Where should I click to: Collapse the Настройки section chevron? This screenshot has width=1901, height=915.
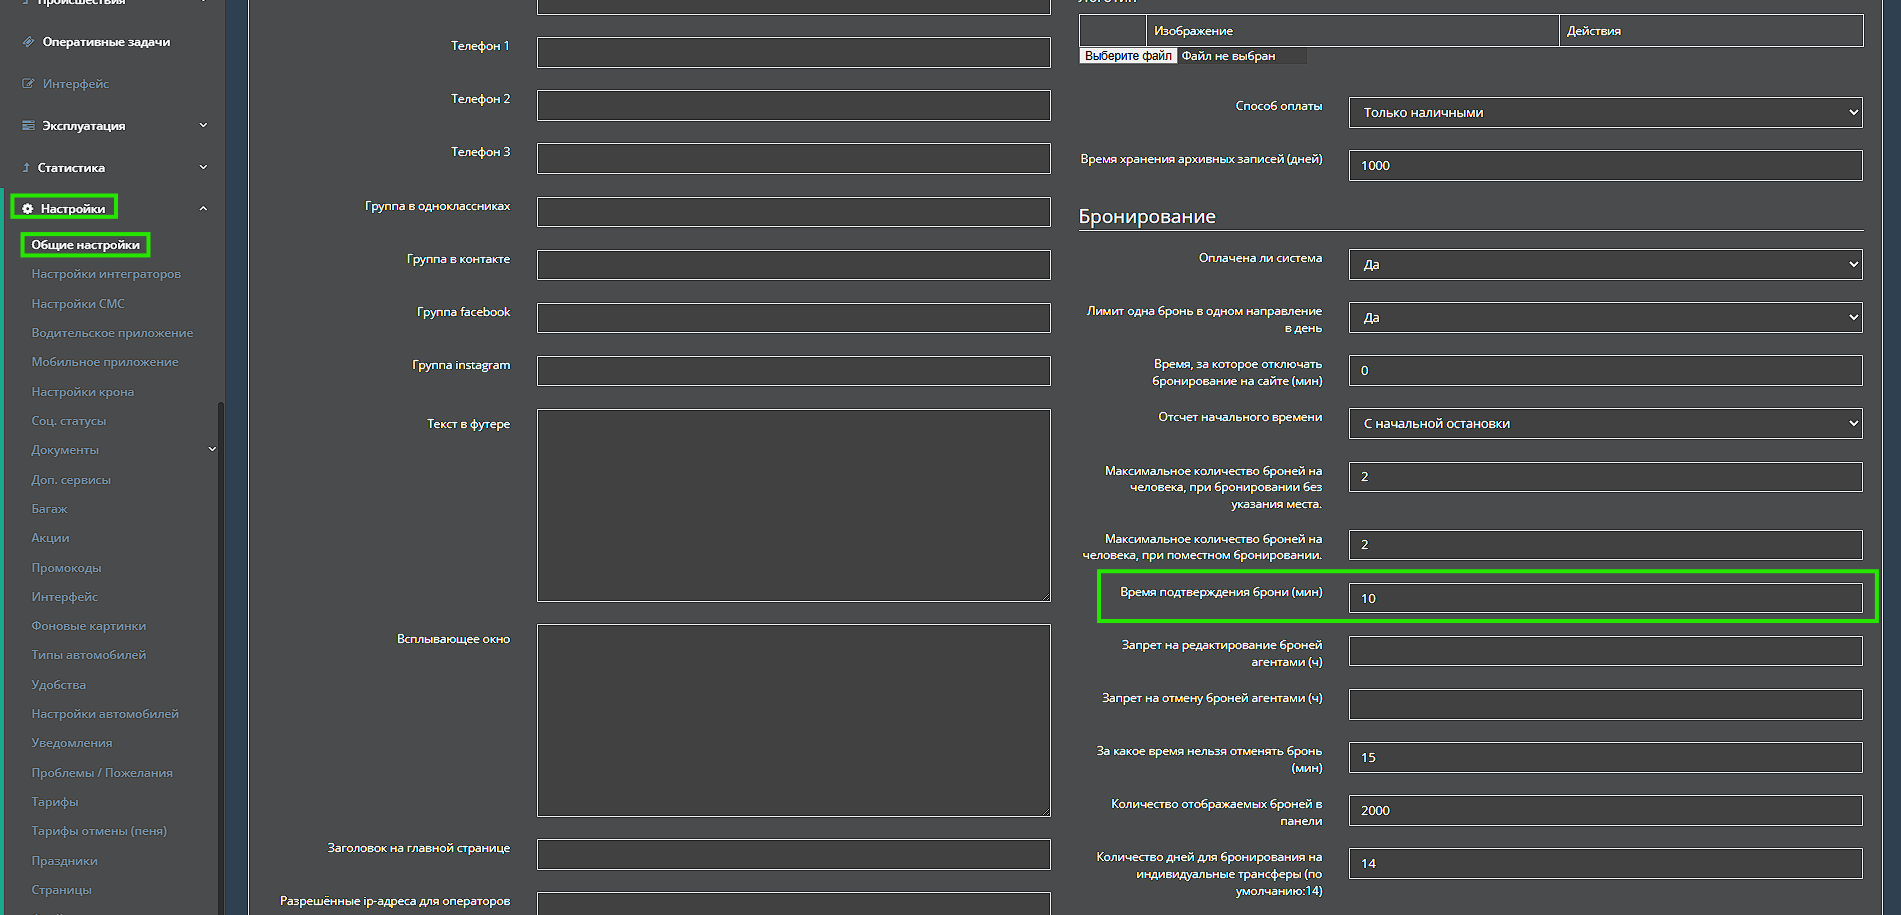click(203, 209)
